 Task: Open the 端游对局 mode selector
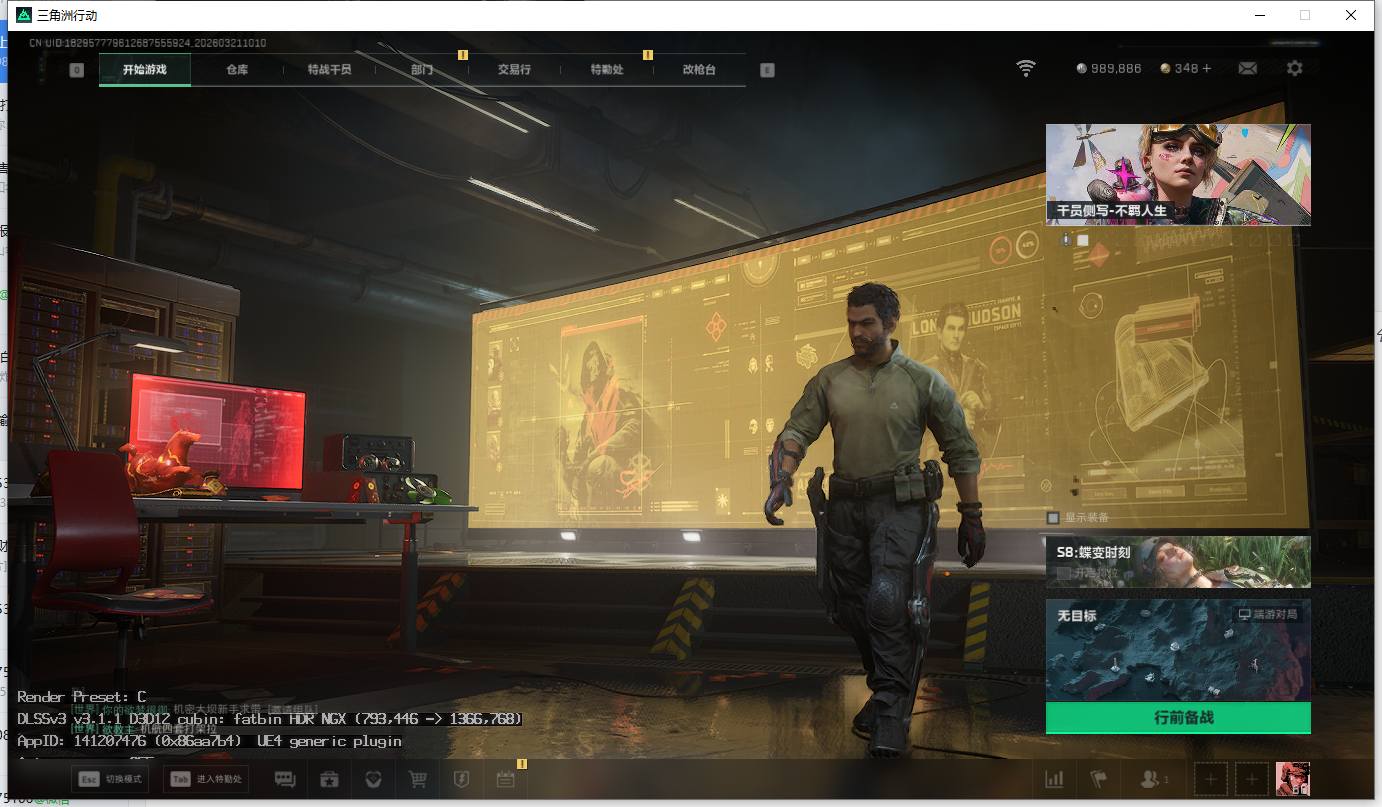pyautogui.click(x=1267, y=614)
